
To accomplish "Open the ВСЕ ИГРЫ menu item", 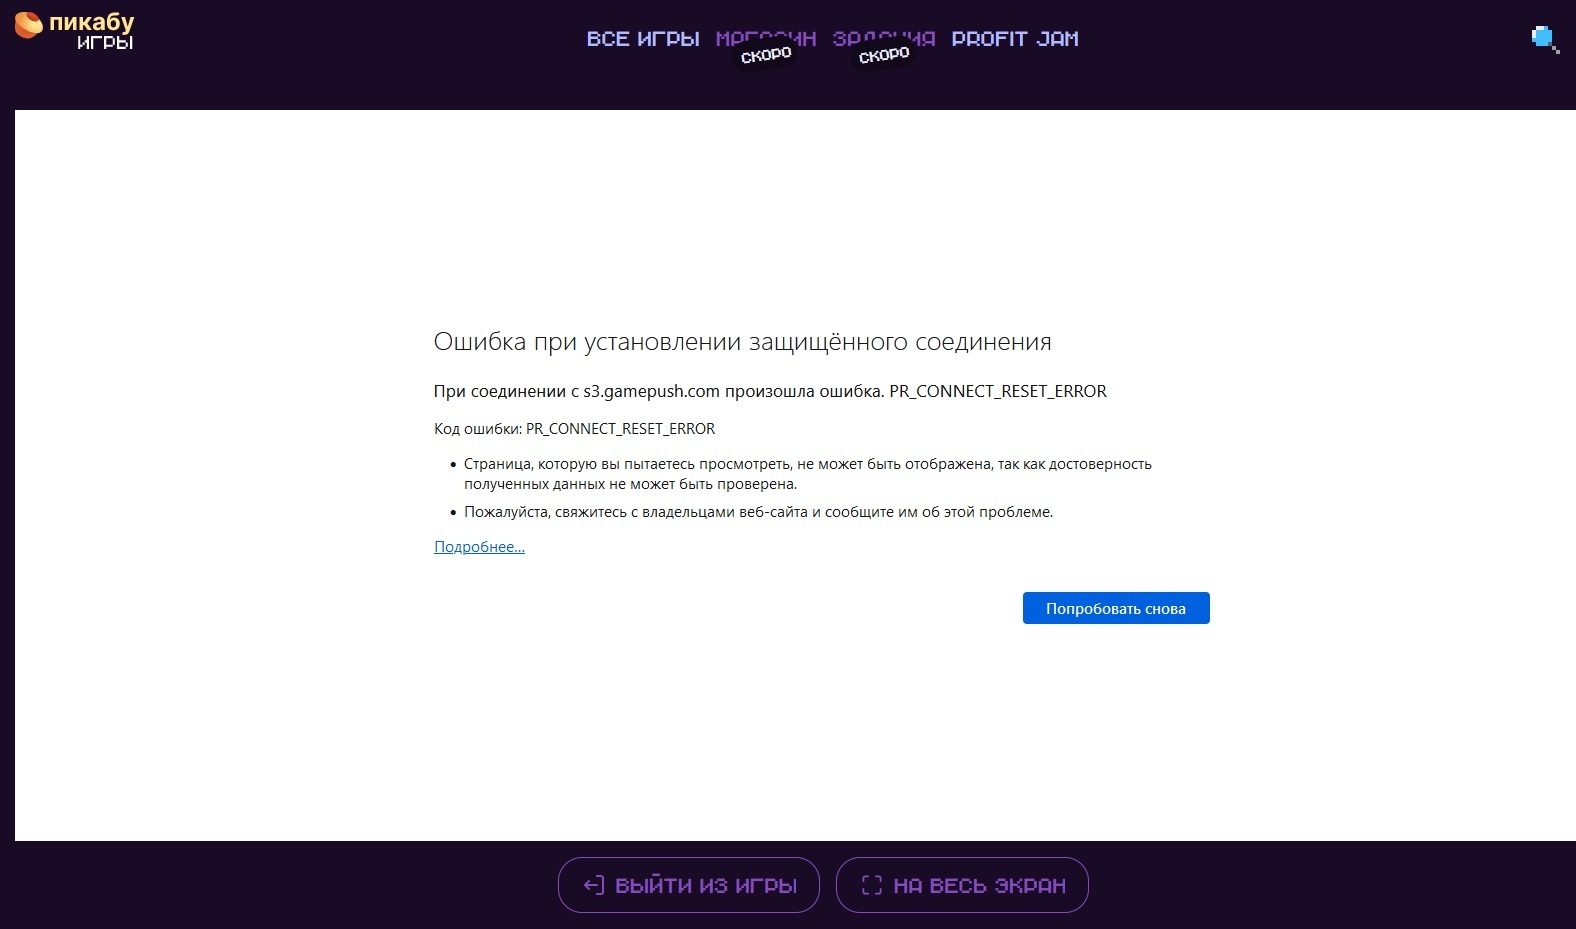I will [x=643, y=39].
